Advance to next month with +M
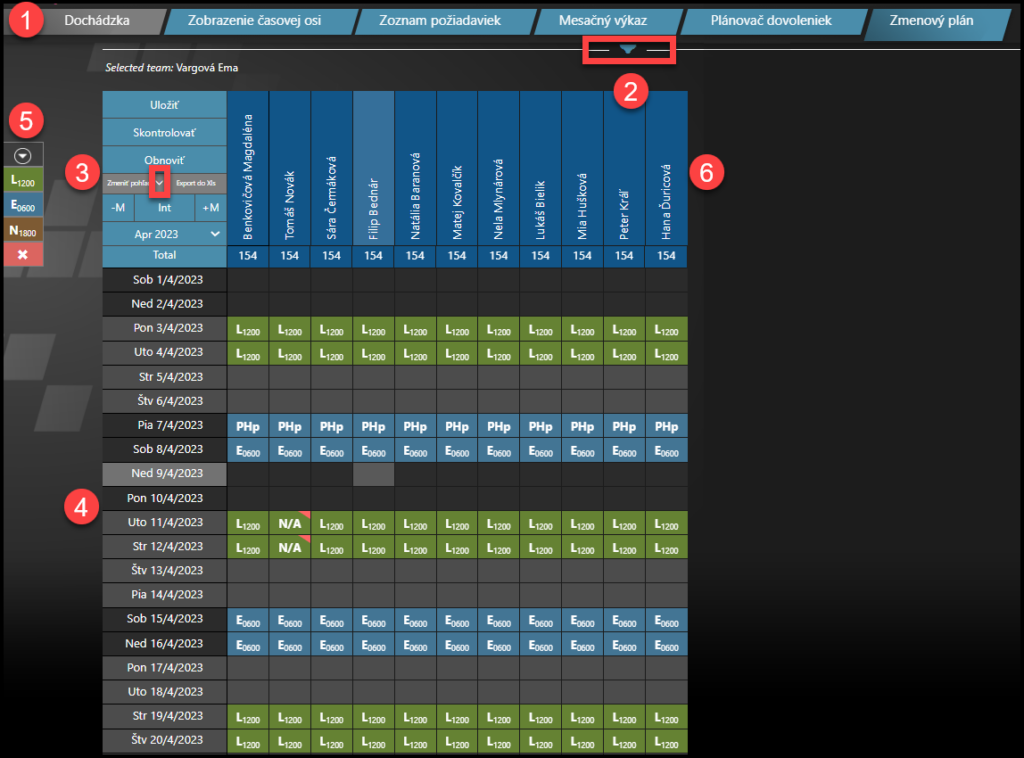Viewport: 1024px width, 758px height. [211, 208]
